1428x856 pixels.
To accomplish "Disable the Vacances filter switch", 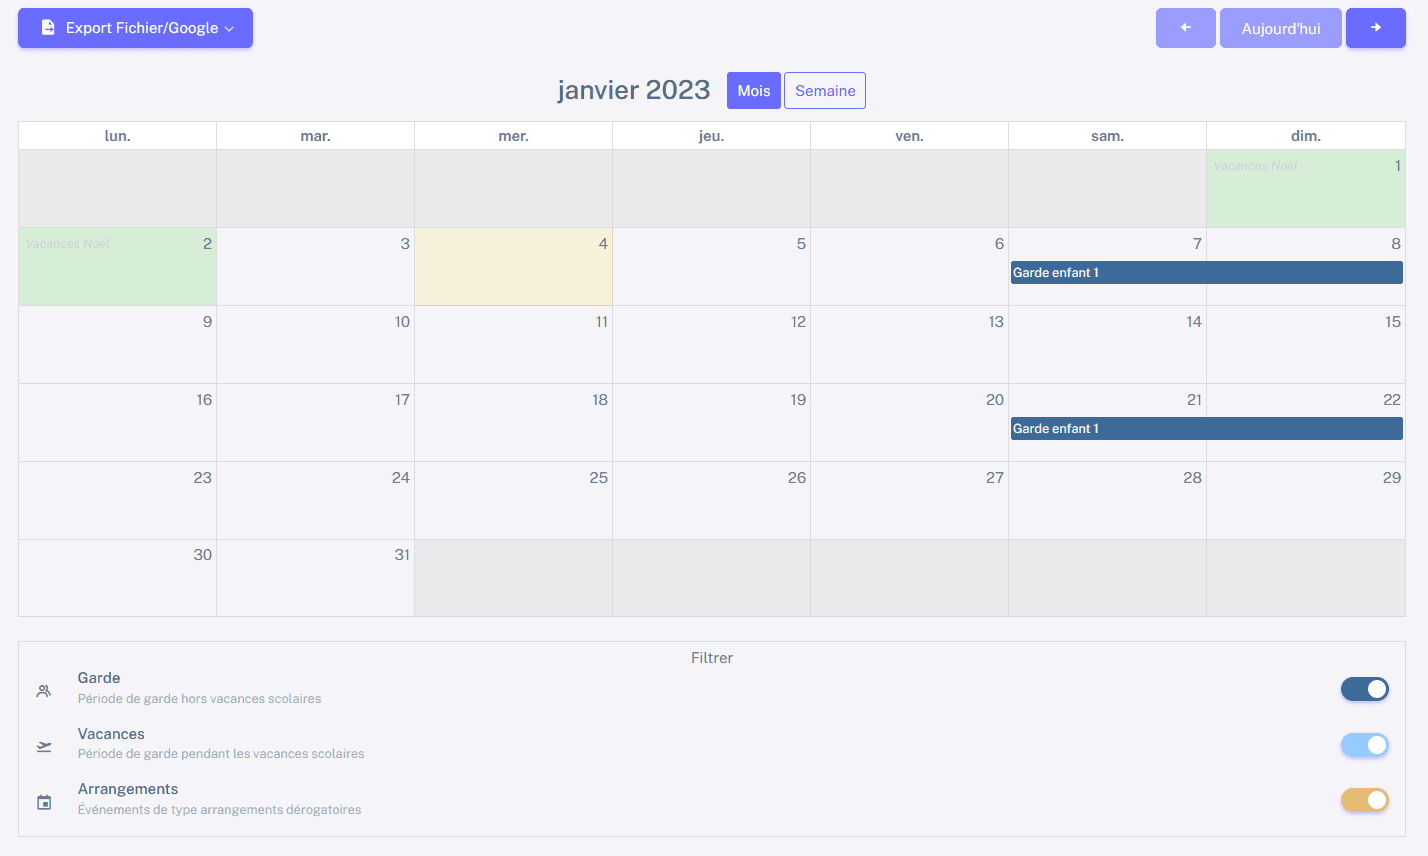I will point(1364,745).
